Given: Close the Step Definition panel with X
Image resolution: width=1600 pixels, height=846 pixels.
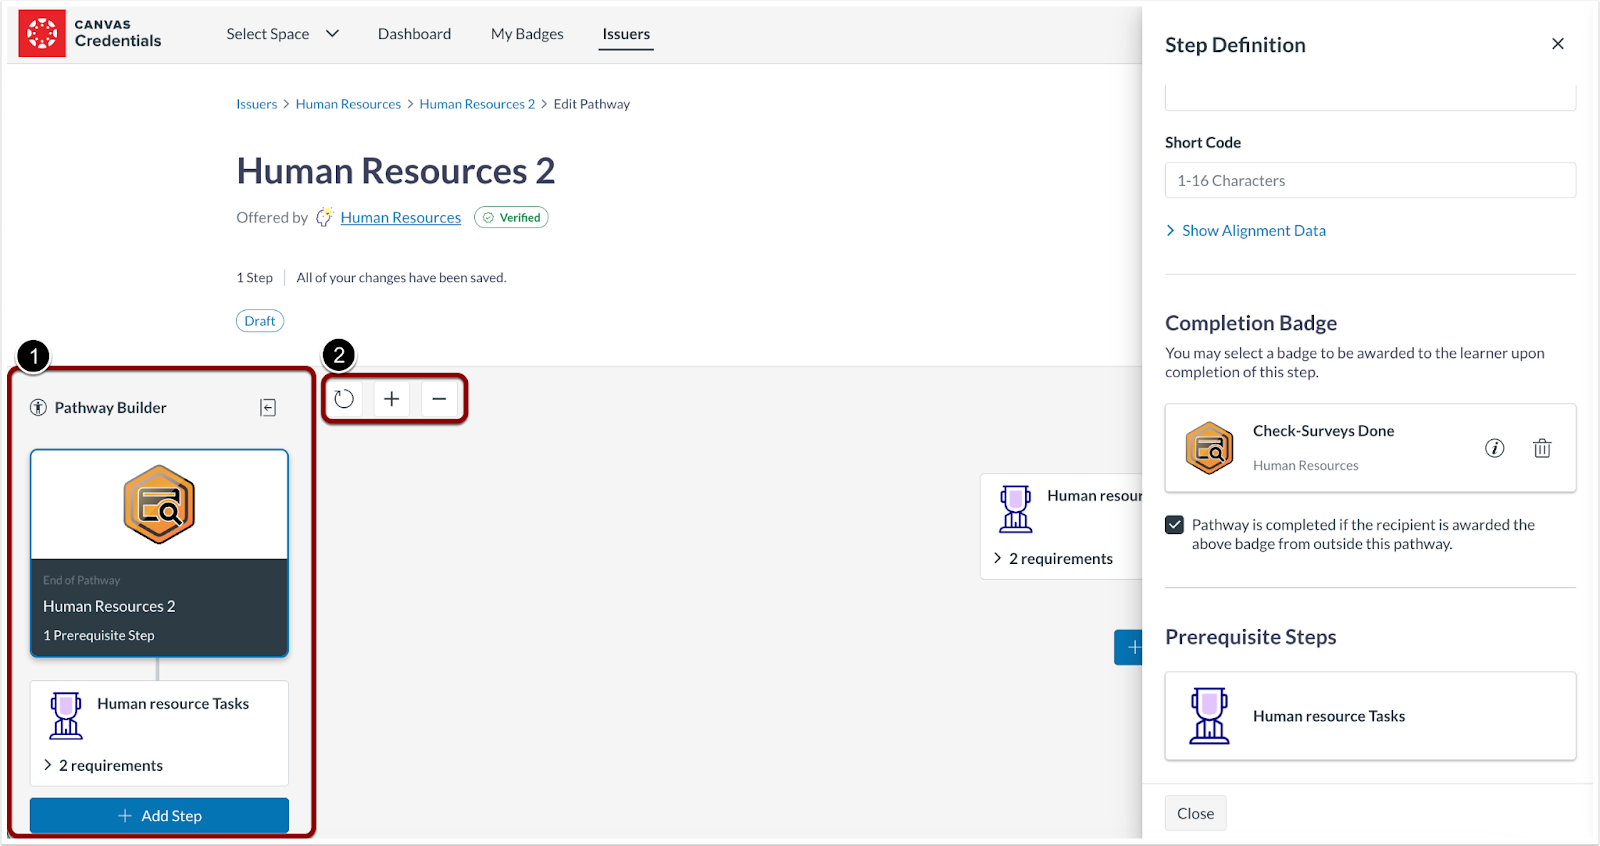Looking at the screenshot, I should 1557,44.
